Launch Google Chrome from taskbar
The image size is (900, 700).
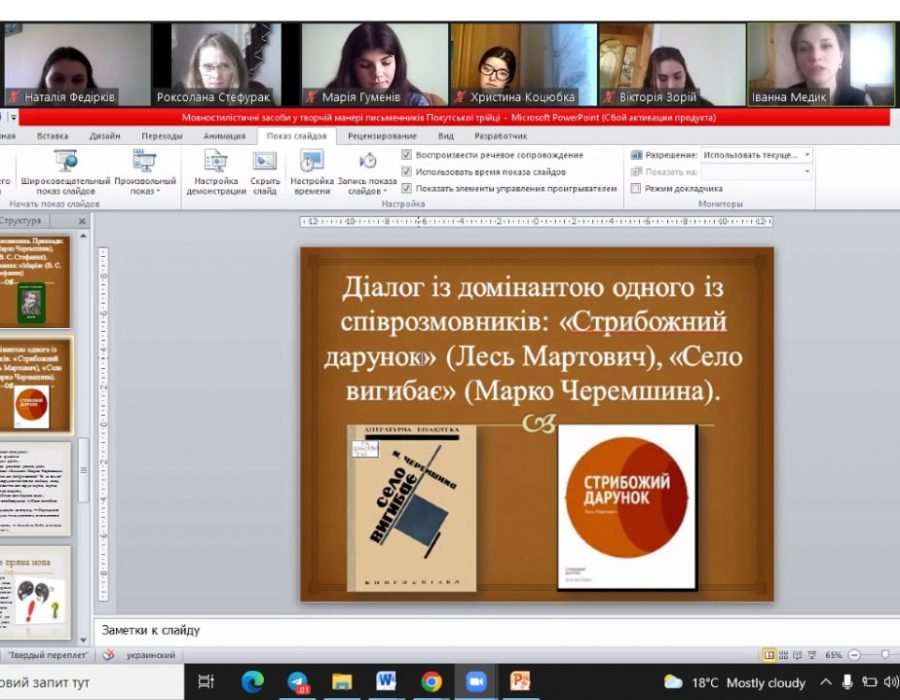coord(431,682)
